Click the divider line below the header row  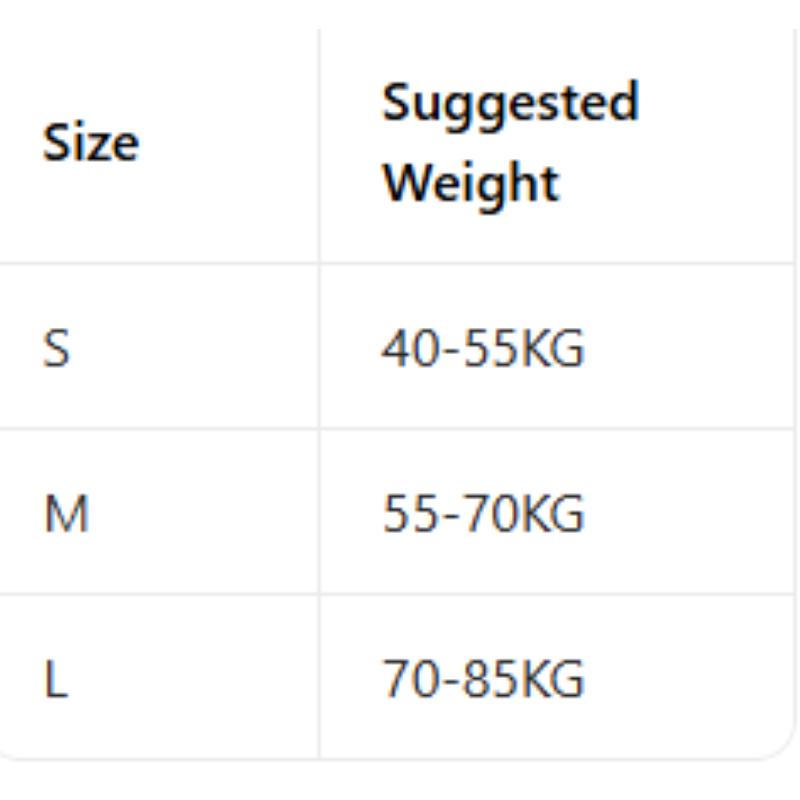point(400,264)
